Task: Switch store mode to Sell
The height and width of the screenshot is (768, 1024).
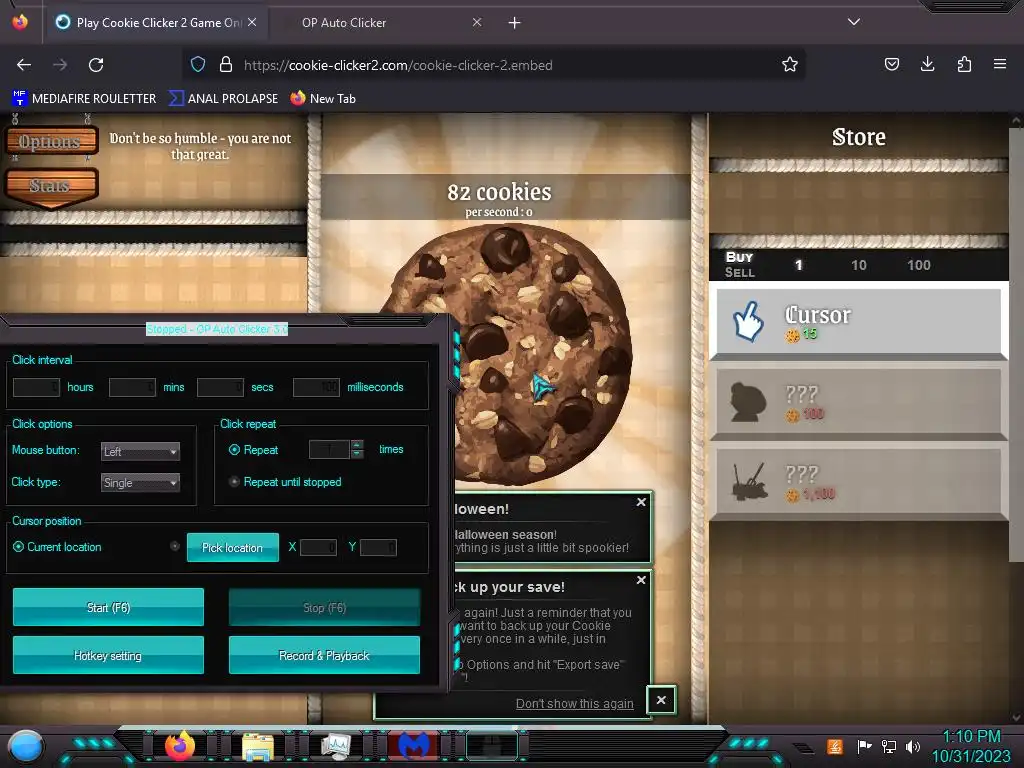Action: pyautogui.click(x=739, y=272)
